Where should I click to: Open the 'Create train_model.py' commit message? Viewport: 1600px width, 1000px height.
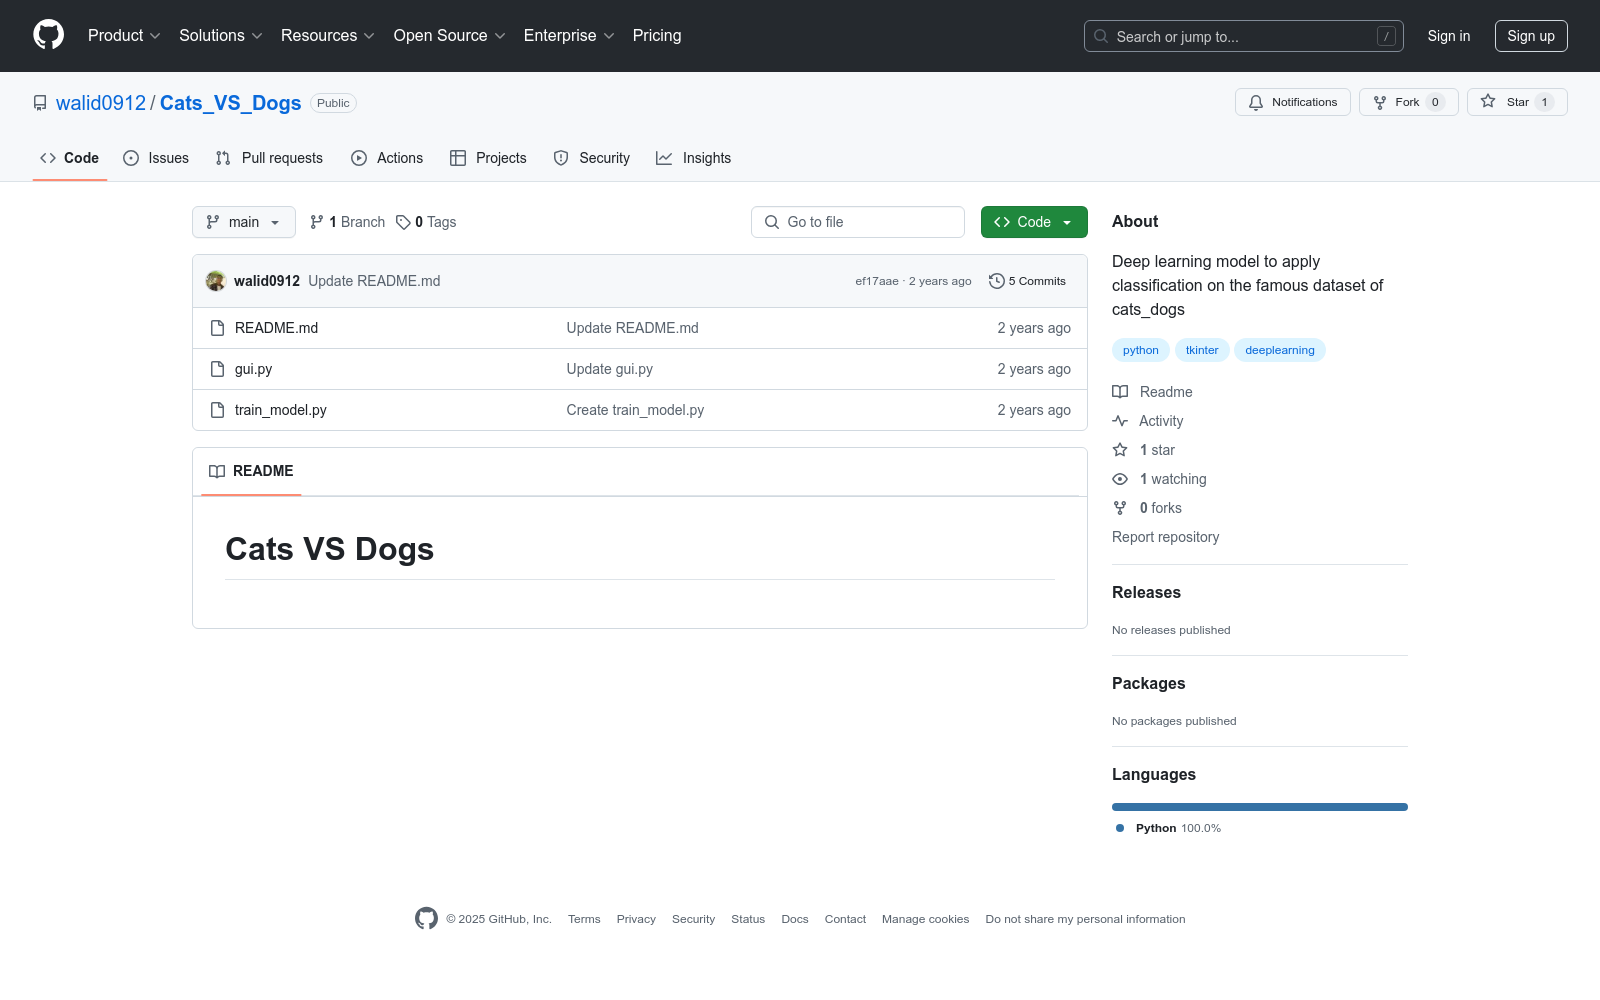(x=635, y=410)
